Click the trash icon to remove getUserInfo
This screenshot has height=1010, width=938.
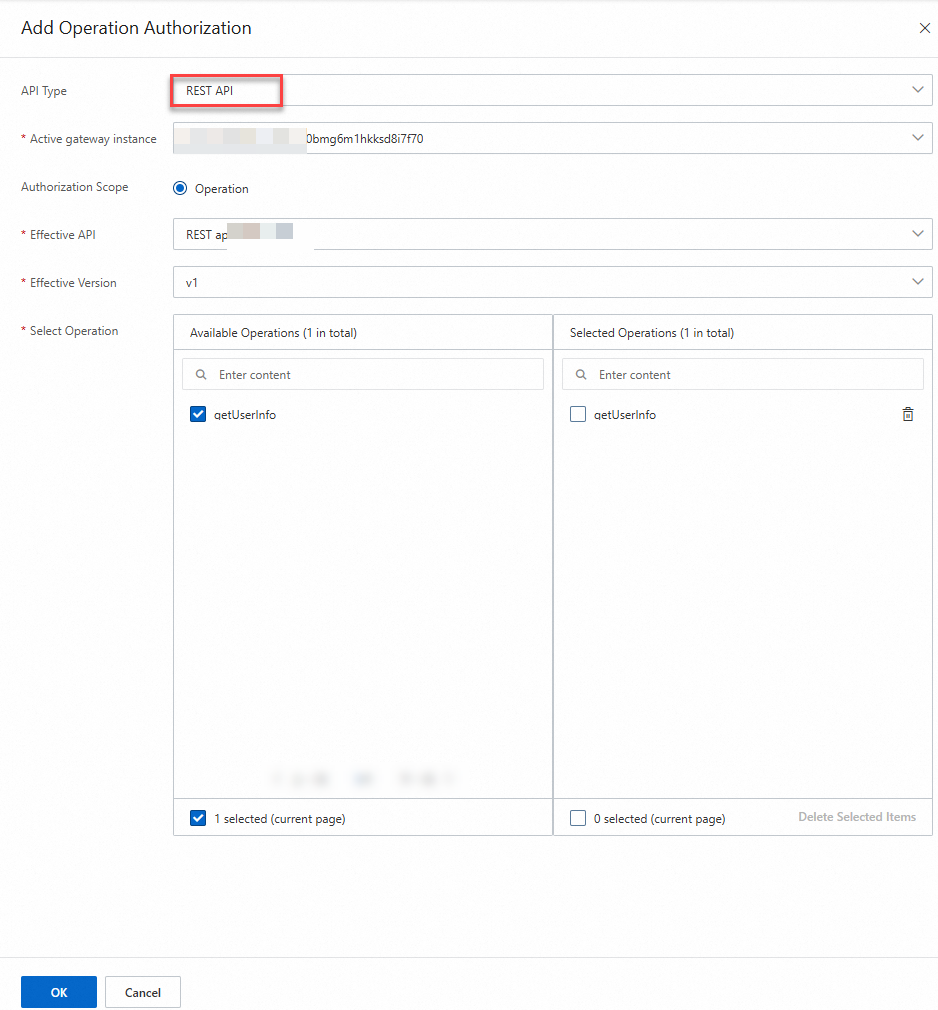click(x=907, y=413)
